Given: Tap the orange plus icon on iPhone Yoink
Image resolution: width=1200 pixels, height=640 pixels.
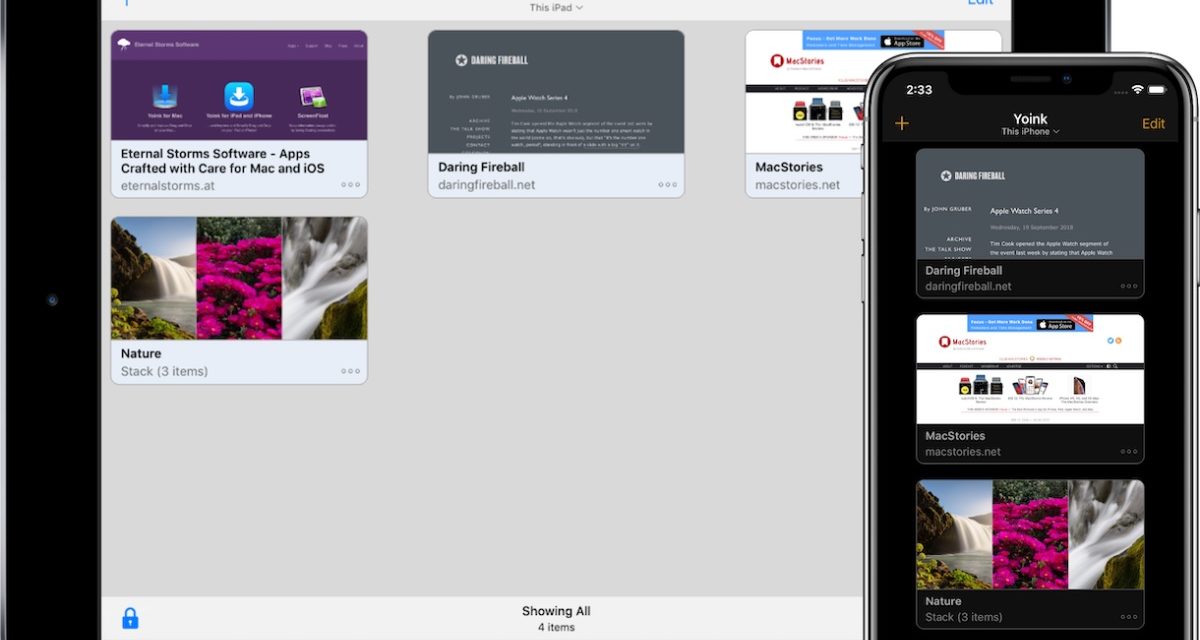Looking at the screenshot, I should tap(902, 123).
